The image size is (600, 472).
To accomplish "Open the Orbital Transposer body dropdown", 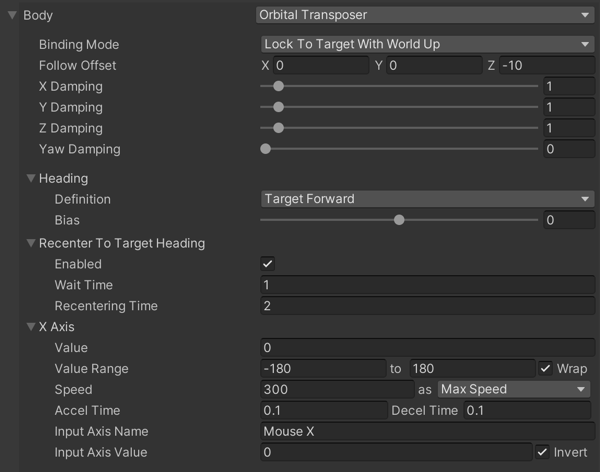I will point(426,16).
